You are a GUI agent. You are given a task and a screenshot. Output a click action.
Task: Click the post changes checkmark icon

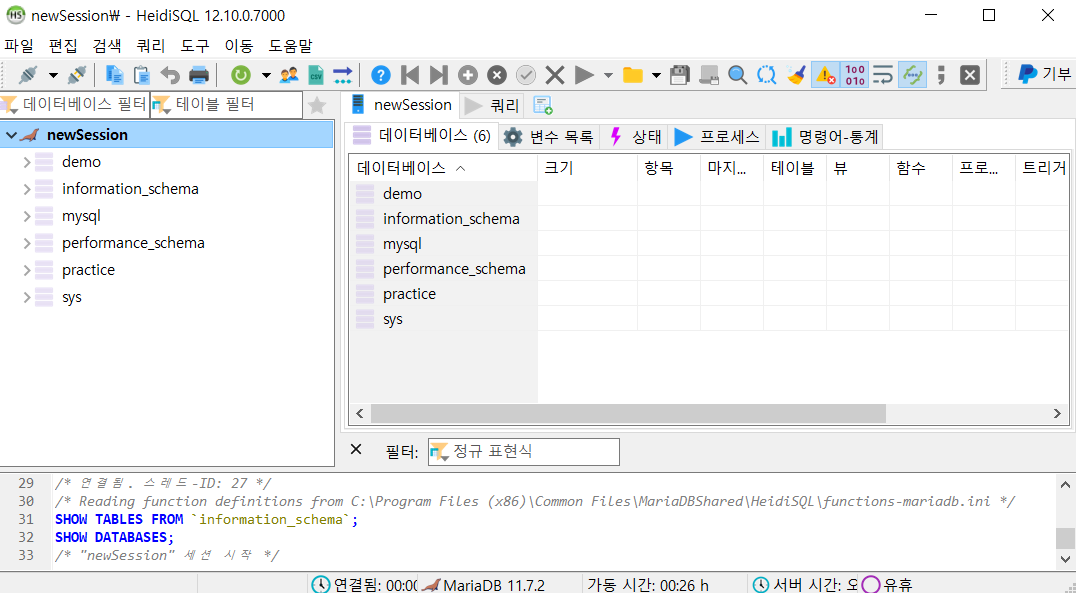point(526,75)
